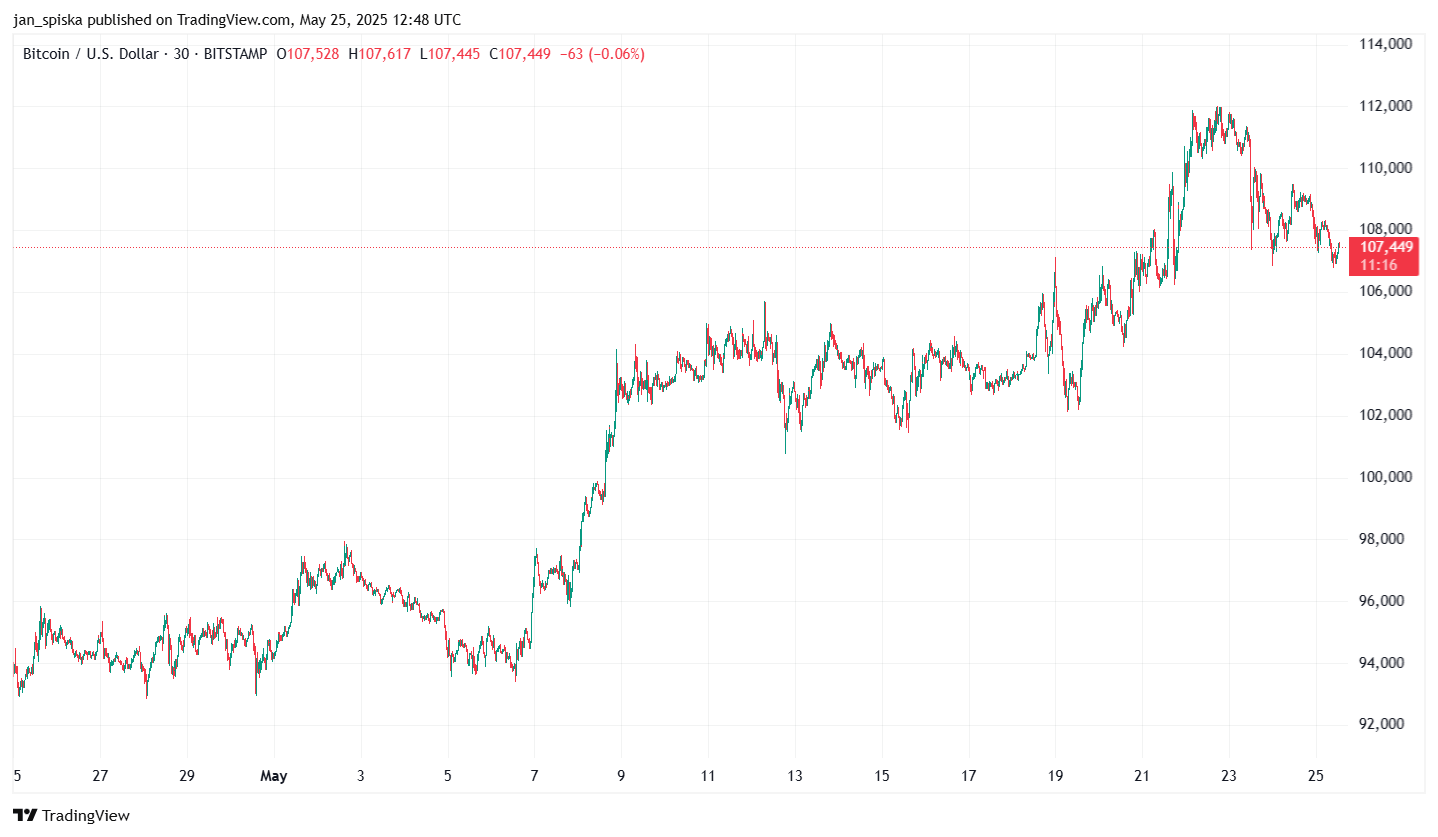
Task: Click the 29 date label on time axis
Action: (x=187, y=776)
